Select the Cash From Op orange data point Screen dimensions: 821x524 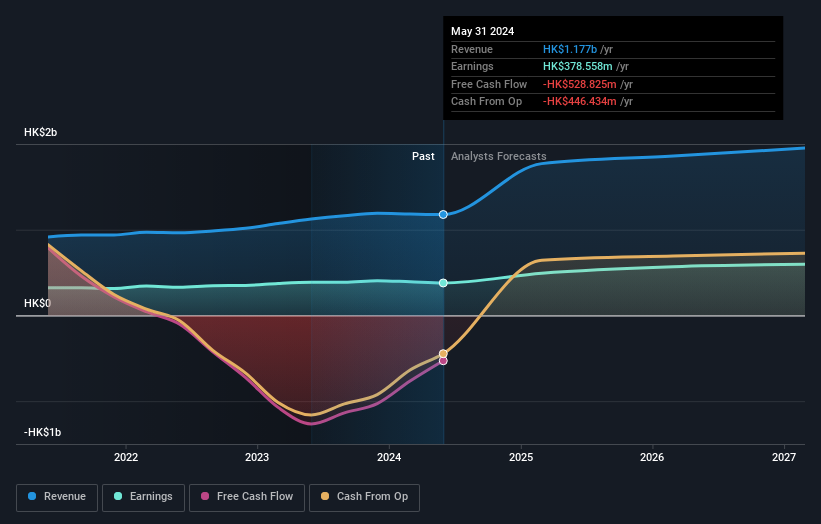coord(443,354)
